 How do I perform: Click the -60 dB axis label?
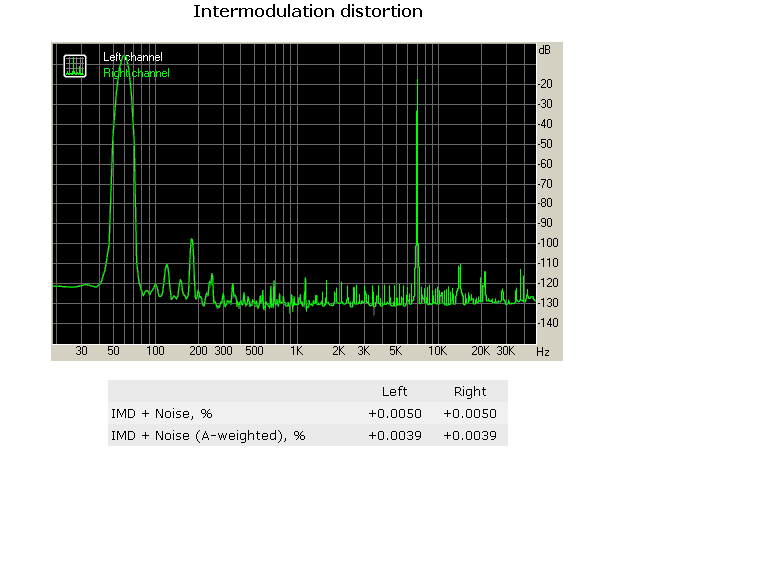click(545, 164)
